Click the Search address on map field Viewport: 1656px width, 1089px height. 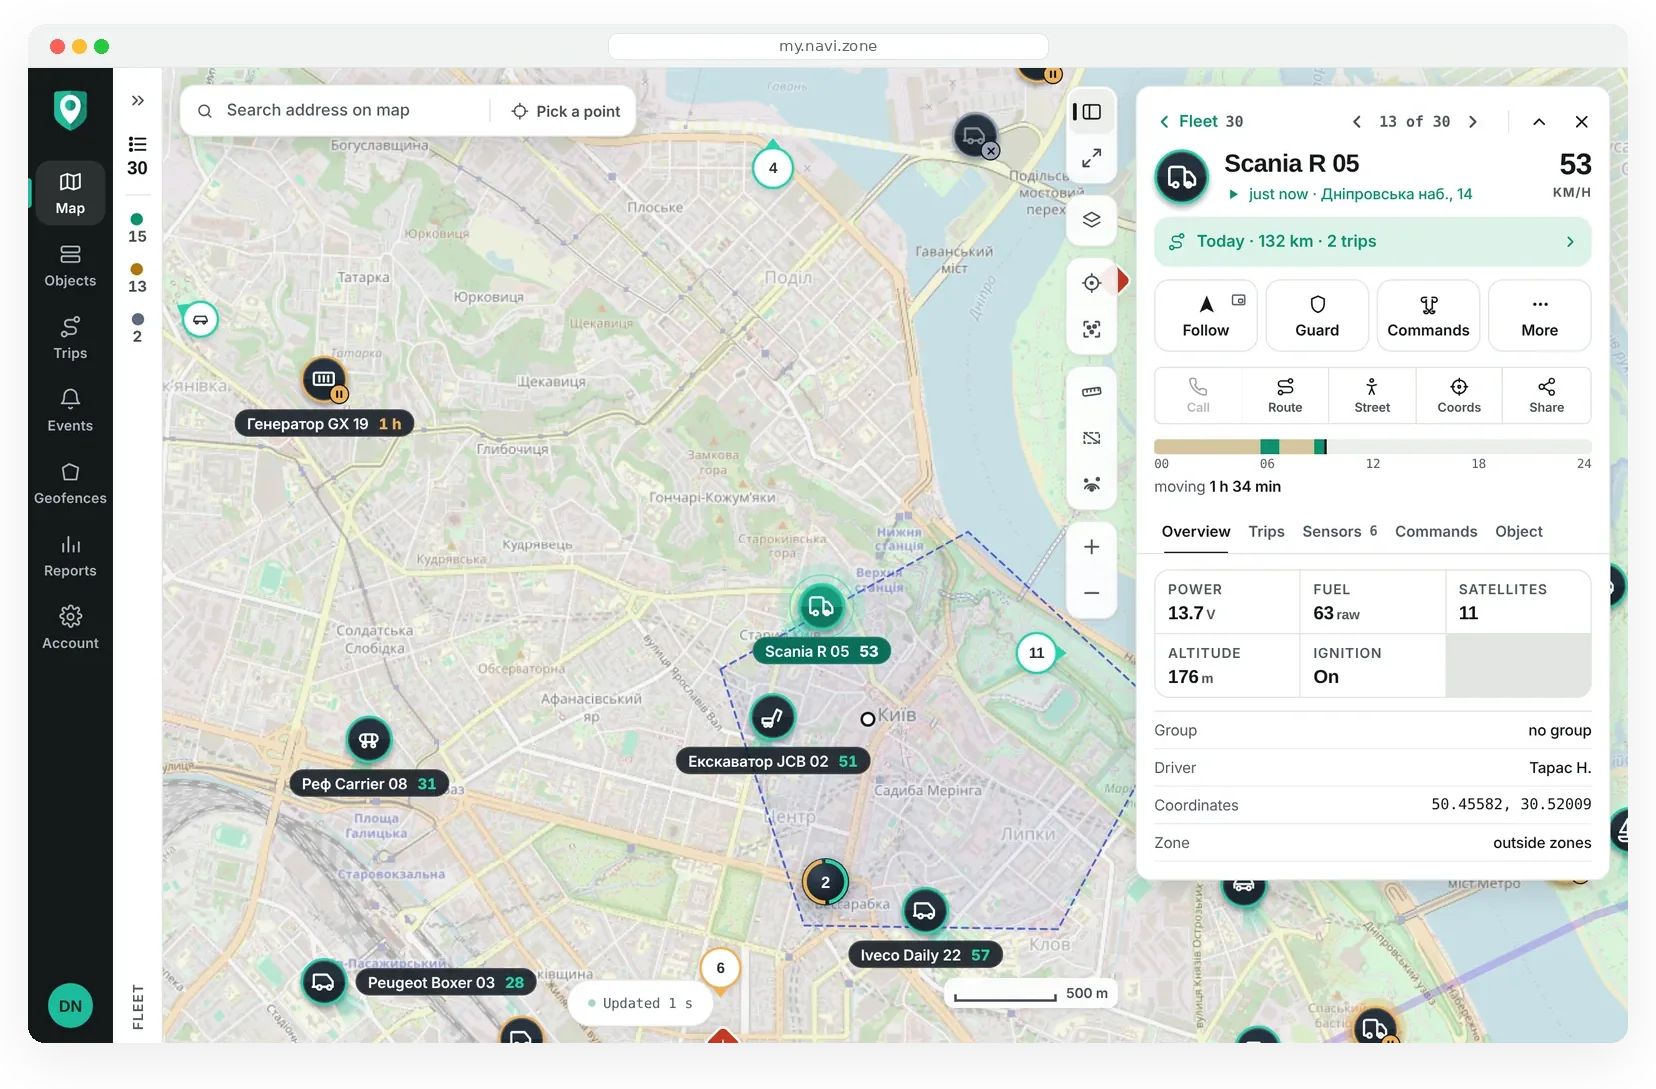point(335,110)
